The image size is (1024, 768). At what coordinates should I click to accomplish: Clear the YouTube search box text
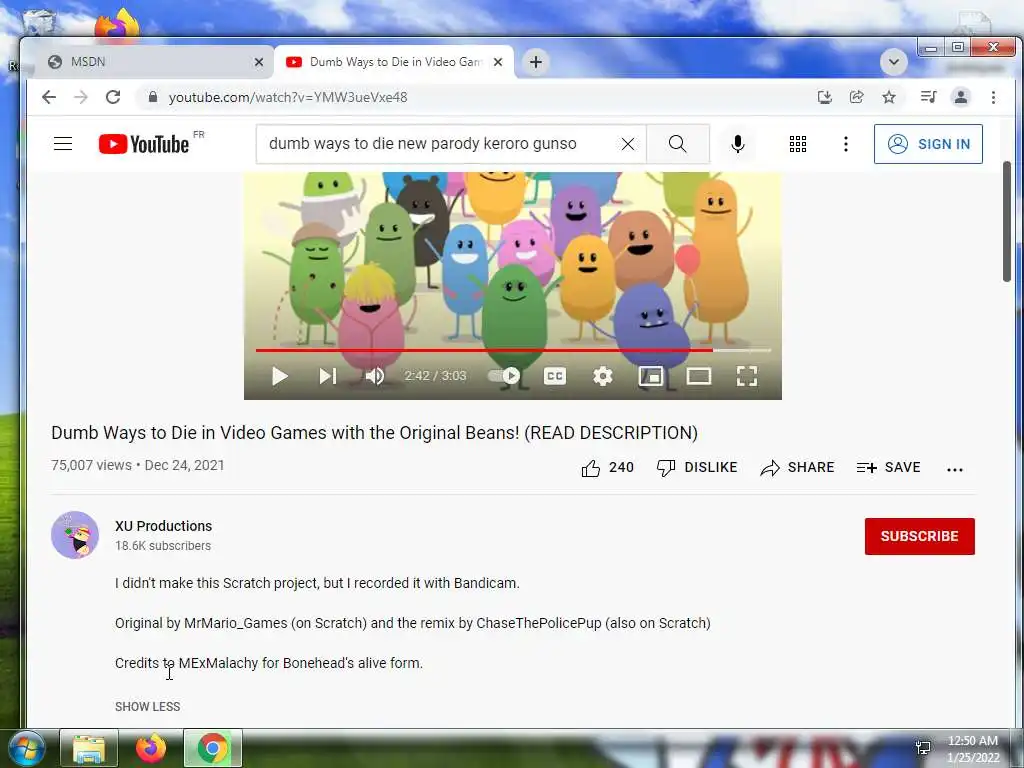click(x=628, y=144)
